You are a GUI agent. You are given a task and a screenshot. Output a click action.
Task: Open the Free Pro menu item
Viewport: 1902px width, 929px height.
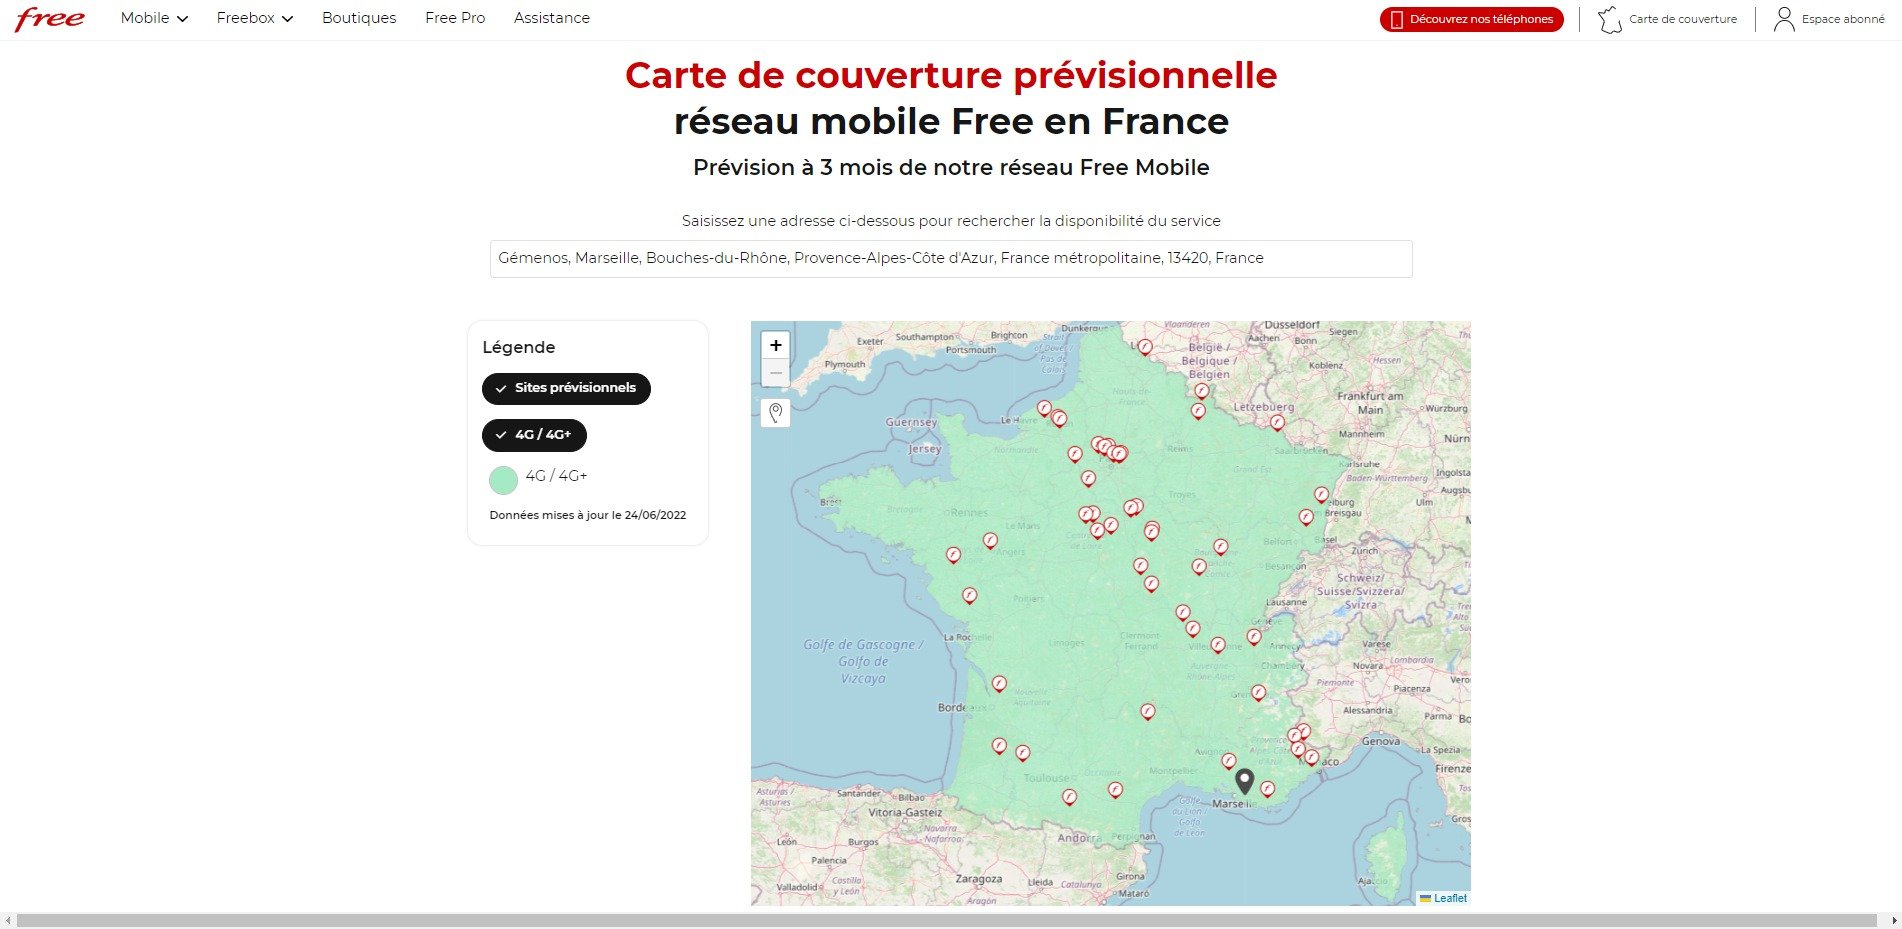pyautogui.click(x=455, y=18)
